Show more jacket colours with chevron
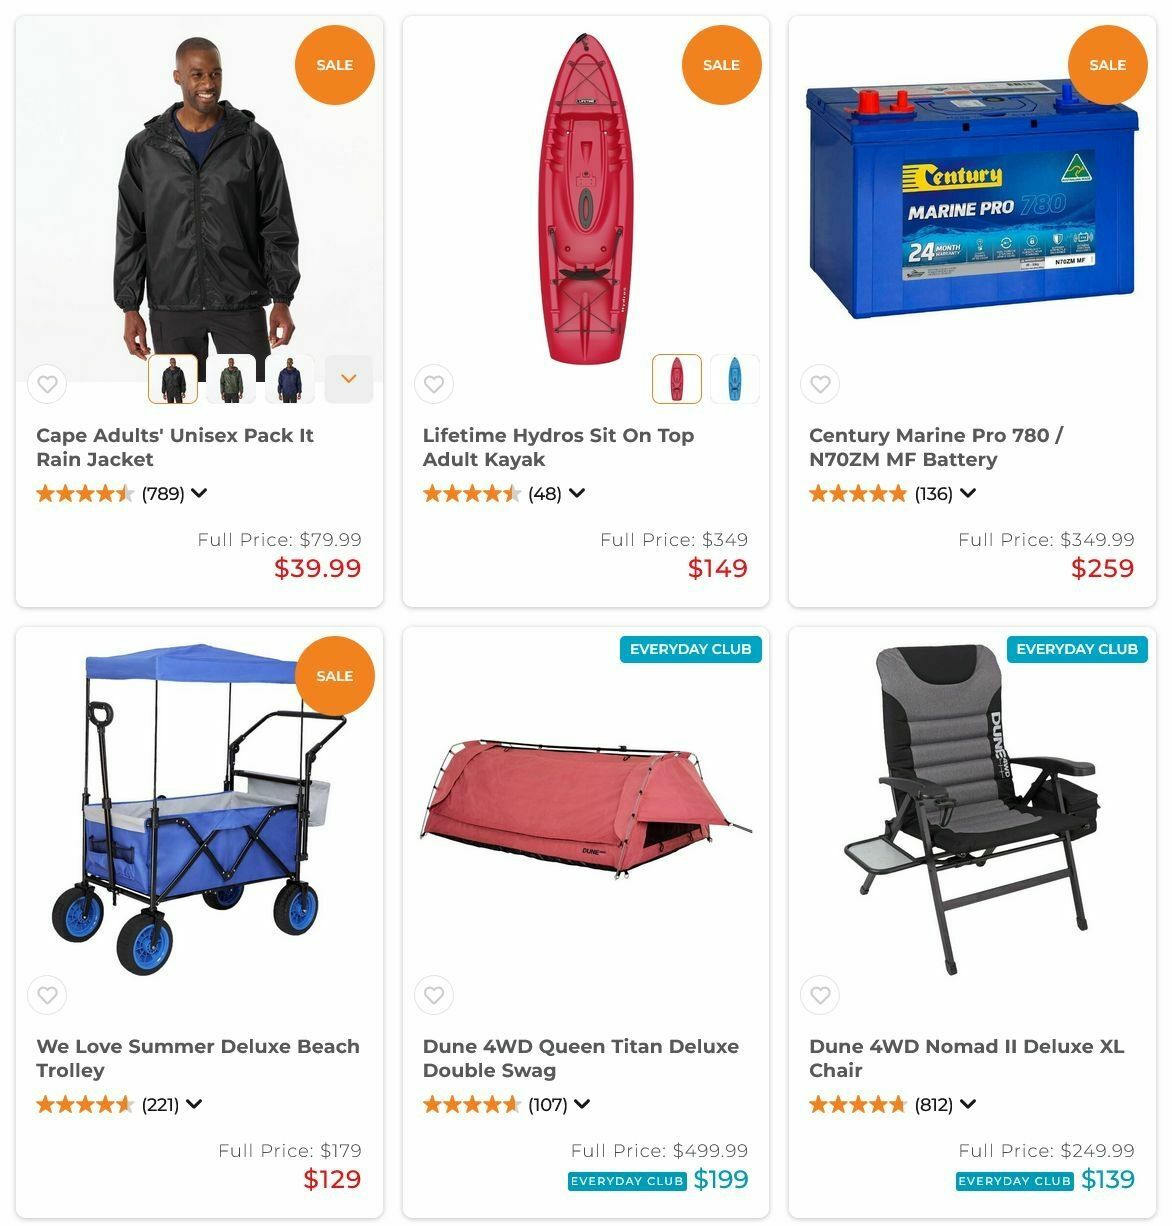Image resolution: width=1172 pixels, height=1226 pixels. point(349,379)
